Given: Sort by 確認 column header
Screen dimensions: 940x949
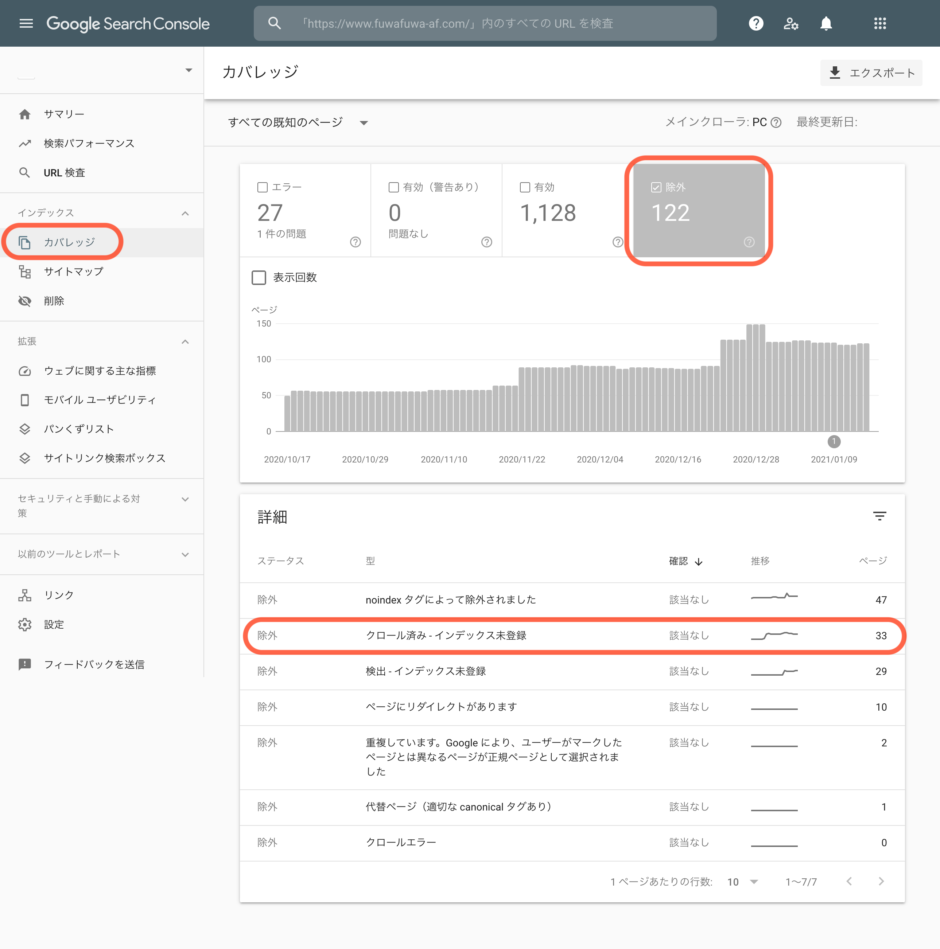Looking at the screenshot, I should click(686, 561).
